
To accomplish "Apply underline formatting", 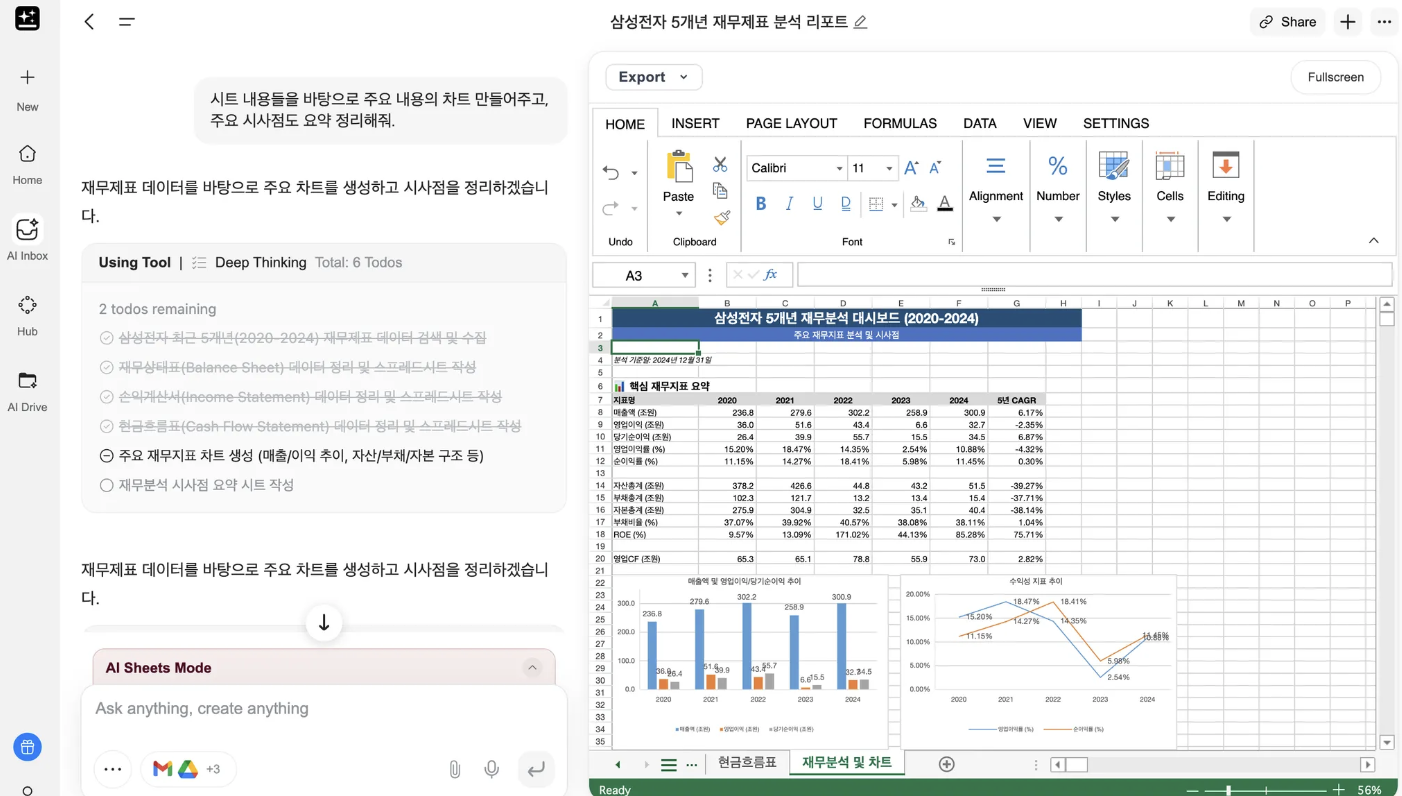I will point(818,203).
